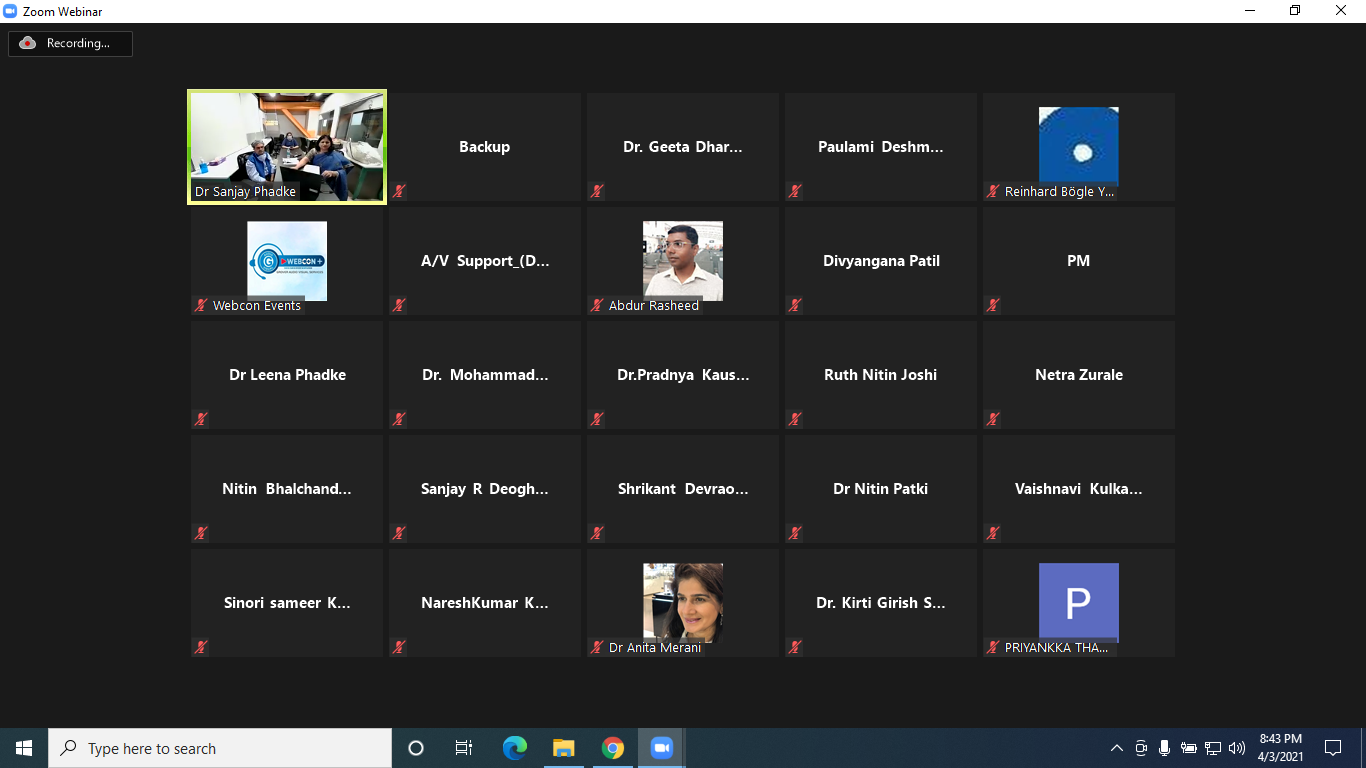Viewport: 1366px width, 768px height.
Task: Open Zoom from the Windows taskbar
Action: (661, 748)
